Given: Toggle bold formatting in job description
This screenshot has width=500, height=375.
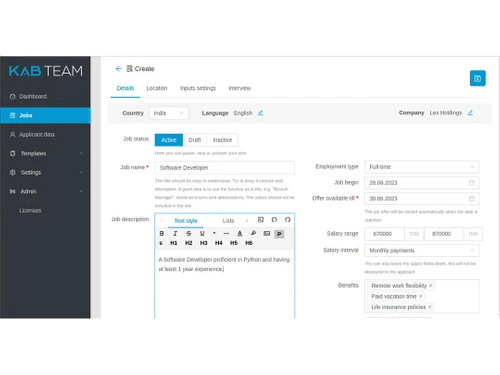Looking at the screenshot, I should [x=162, y=234].
